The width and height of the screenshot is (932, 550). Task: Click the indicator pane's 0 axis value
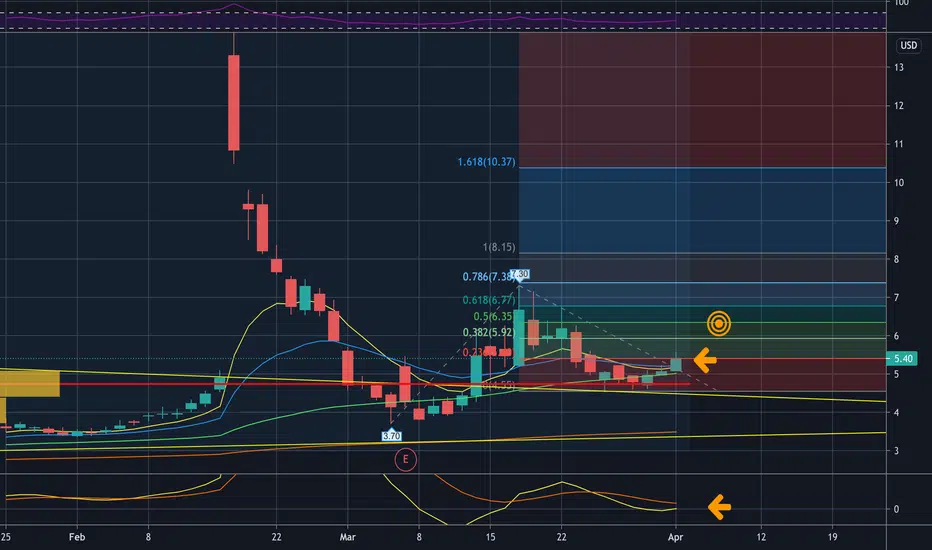pos(897,509)
